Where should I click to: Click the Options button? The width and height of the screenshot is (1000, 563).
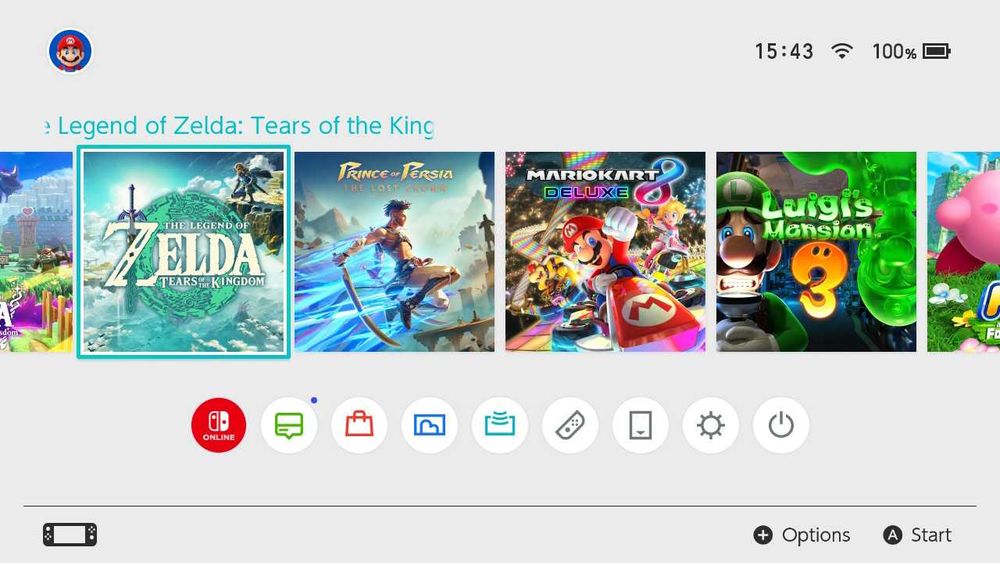pos(802,535)
